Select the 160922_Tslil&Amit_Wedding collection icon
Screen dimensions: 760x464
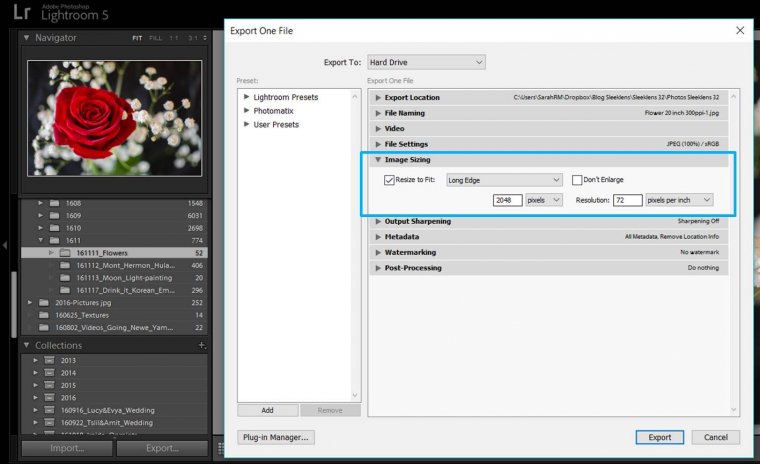point(49,422)
